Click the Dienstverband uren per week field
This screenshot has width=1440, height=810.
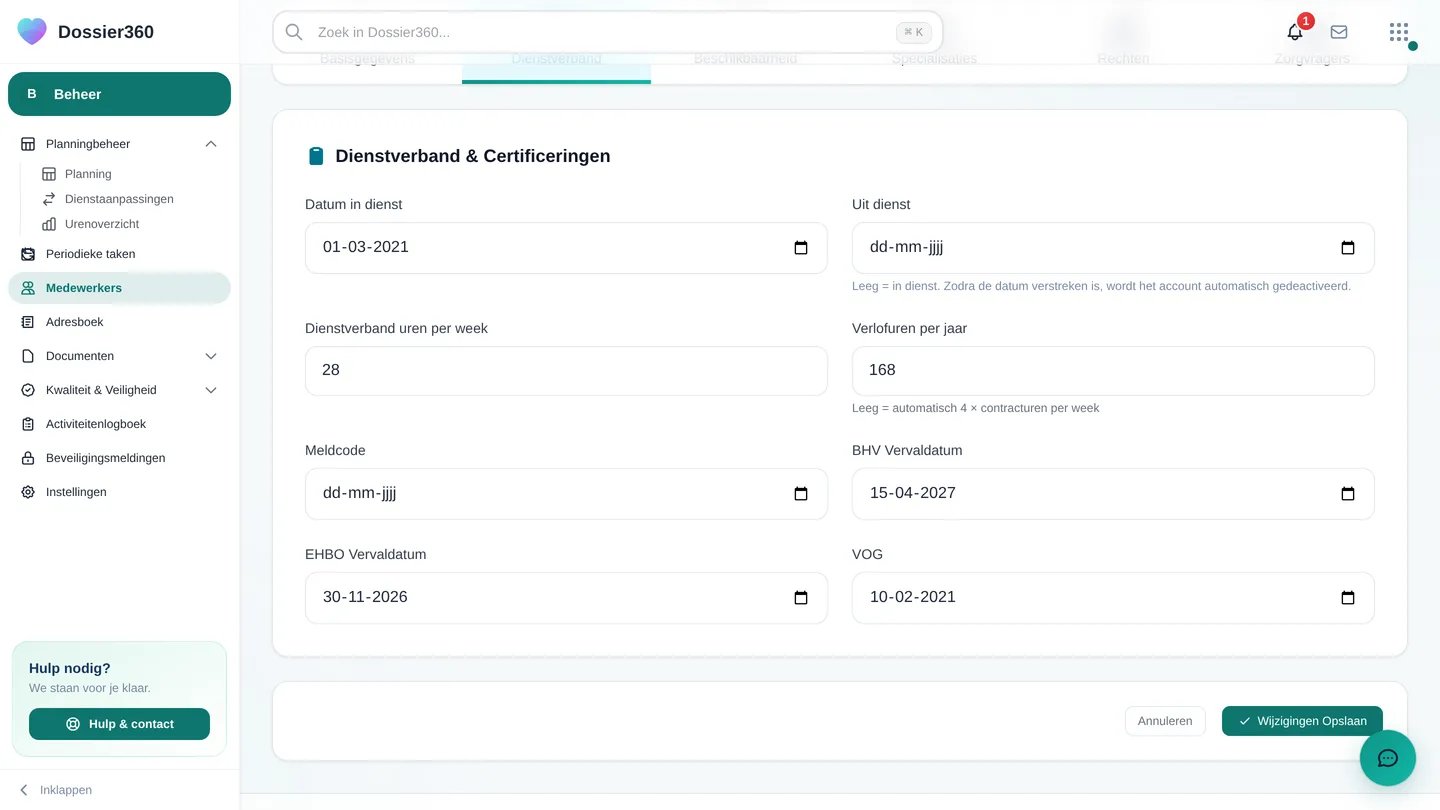tap(566, 371)
